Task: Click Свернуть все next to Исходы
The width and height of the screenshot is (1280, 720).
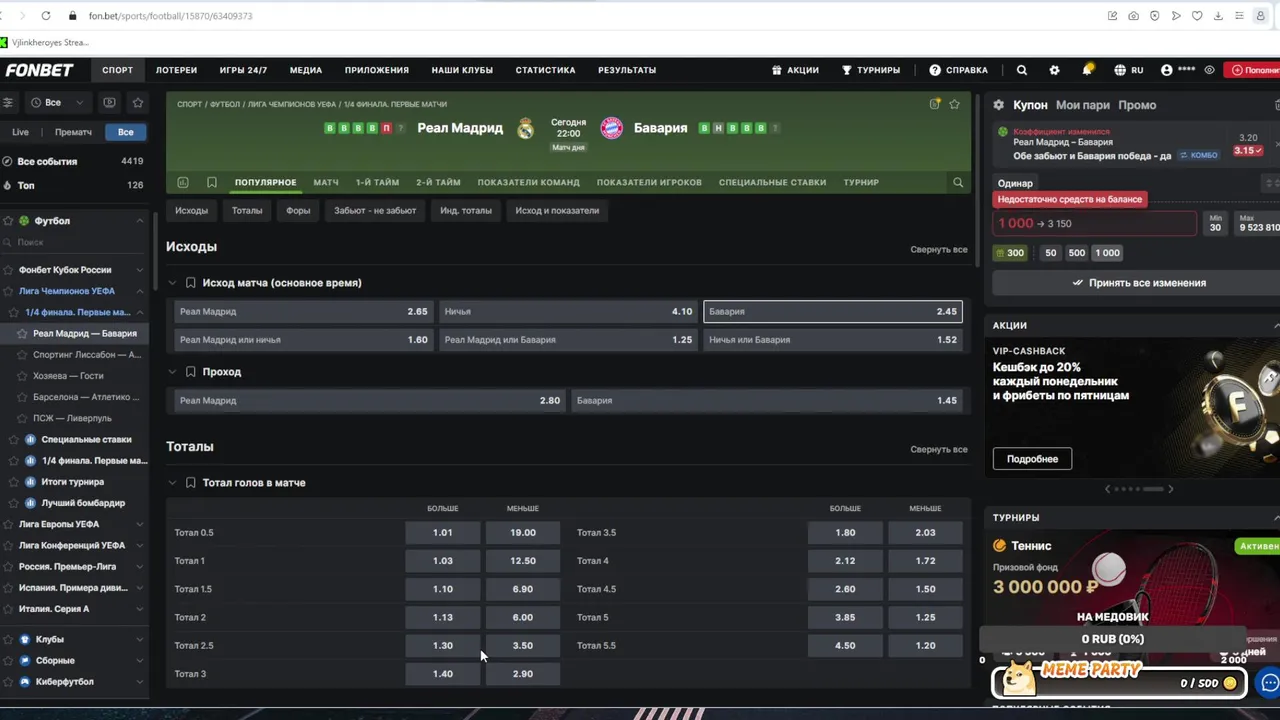Action: (938, 249)
